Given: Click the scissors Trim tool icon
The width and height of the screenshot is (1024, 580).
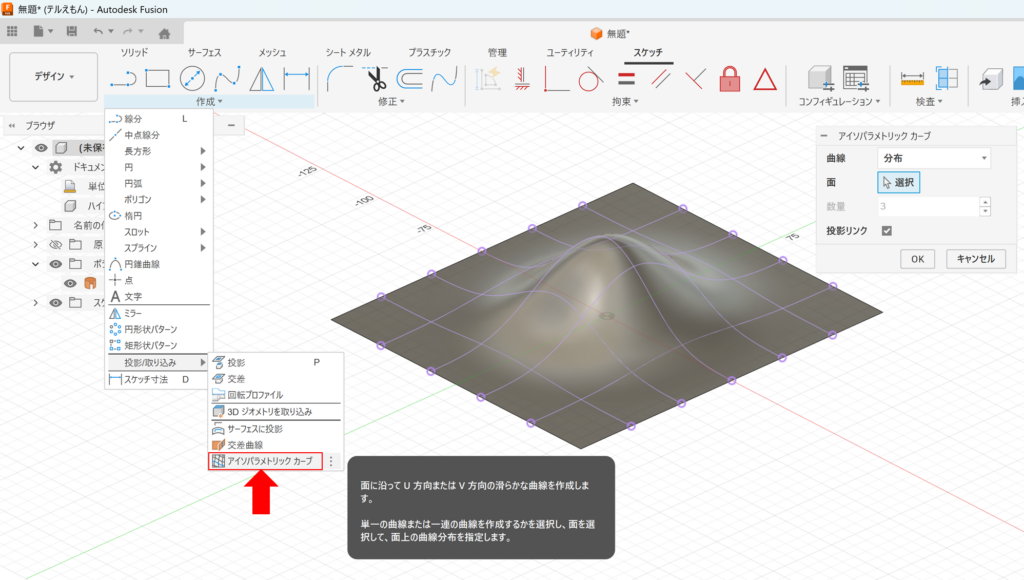Looking at the screenshot, I should 376,78.
